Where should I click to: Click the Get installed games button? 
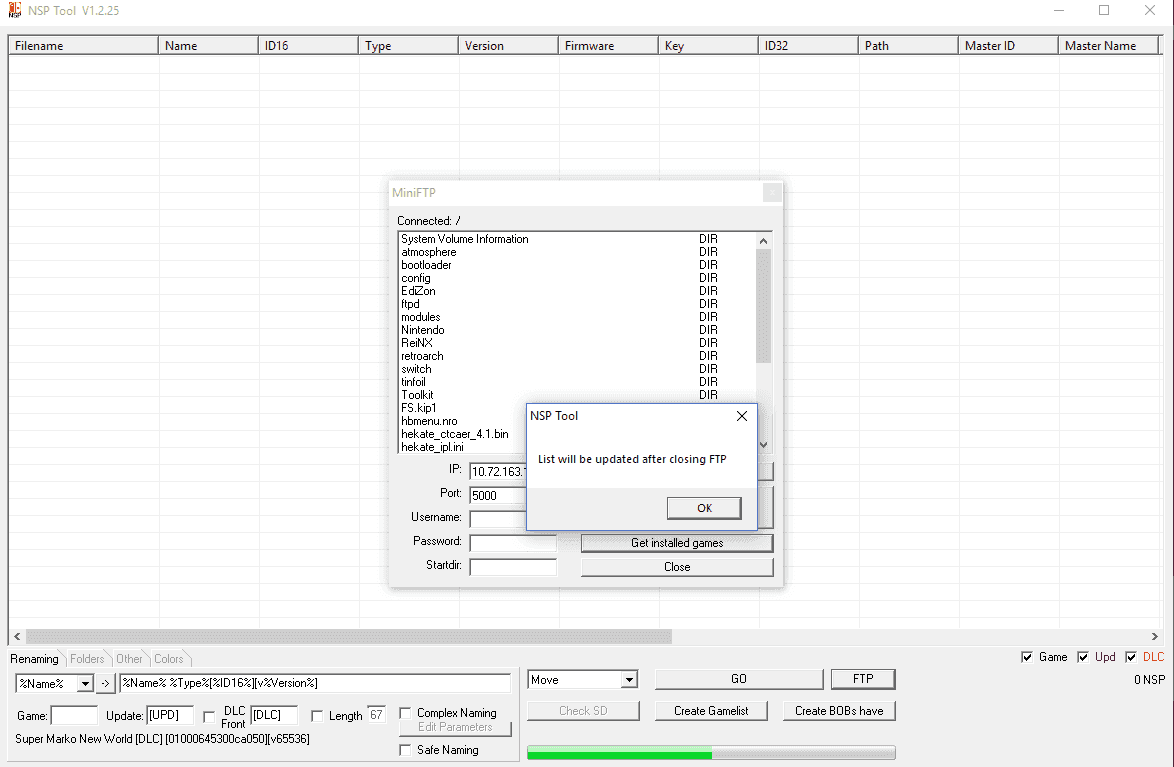click(x=677, y=543)
